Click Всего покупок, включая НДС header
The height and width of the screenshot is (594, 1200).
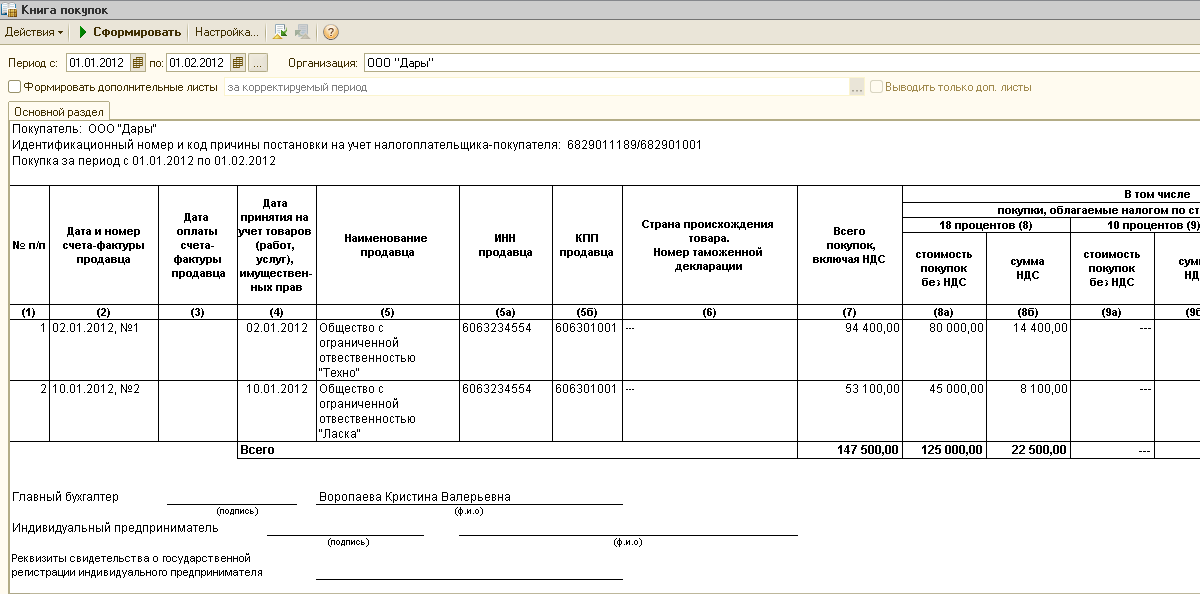point(850,245)
